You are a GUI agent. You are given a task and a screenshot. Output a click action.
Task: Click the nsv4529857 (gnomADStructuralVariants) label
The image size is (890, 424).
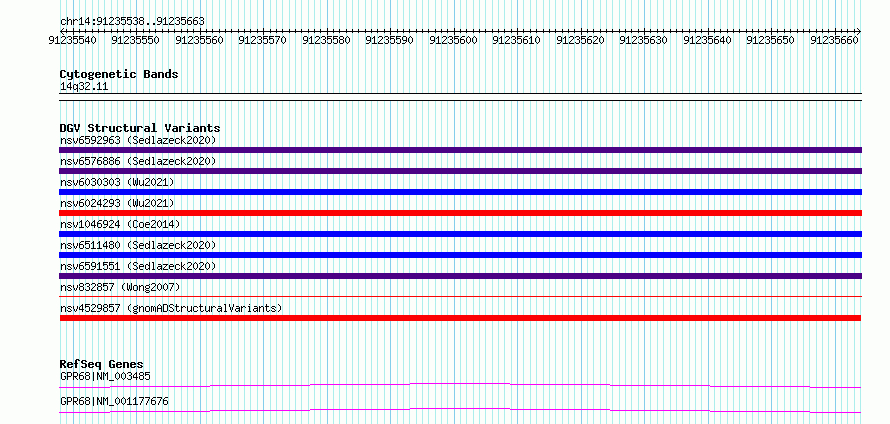tap(171, 308)
